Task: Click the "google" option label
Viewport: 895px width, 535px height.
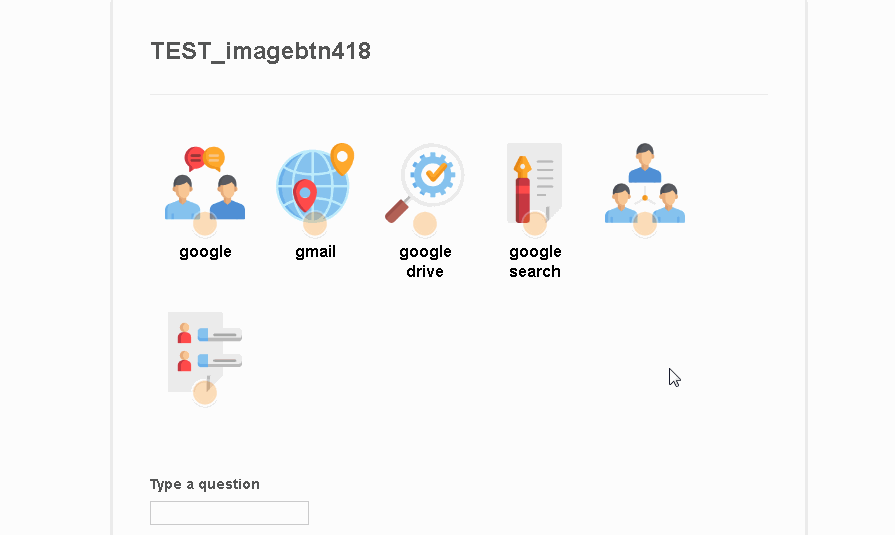Action: pyautogui.click(x=205, y=252)
